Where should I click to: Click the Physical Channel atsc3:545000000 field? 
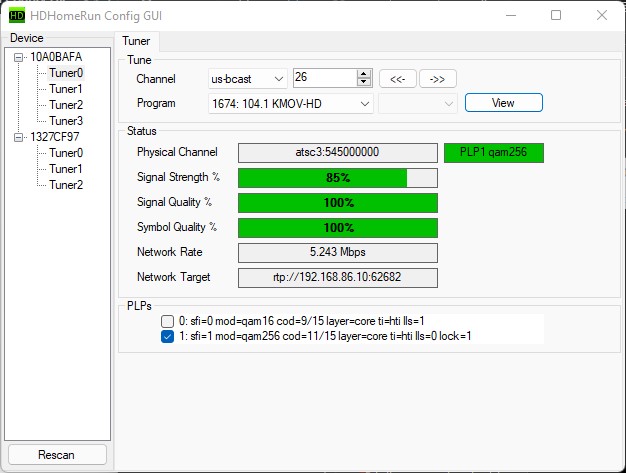338,153
